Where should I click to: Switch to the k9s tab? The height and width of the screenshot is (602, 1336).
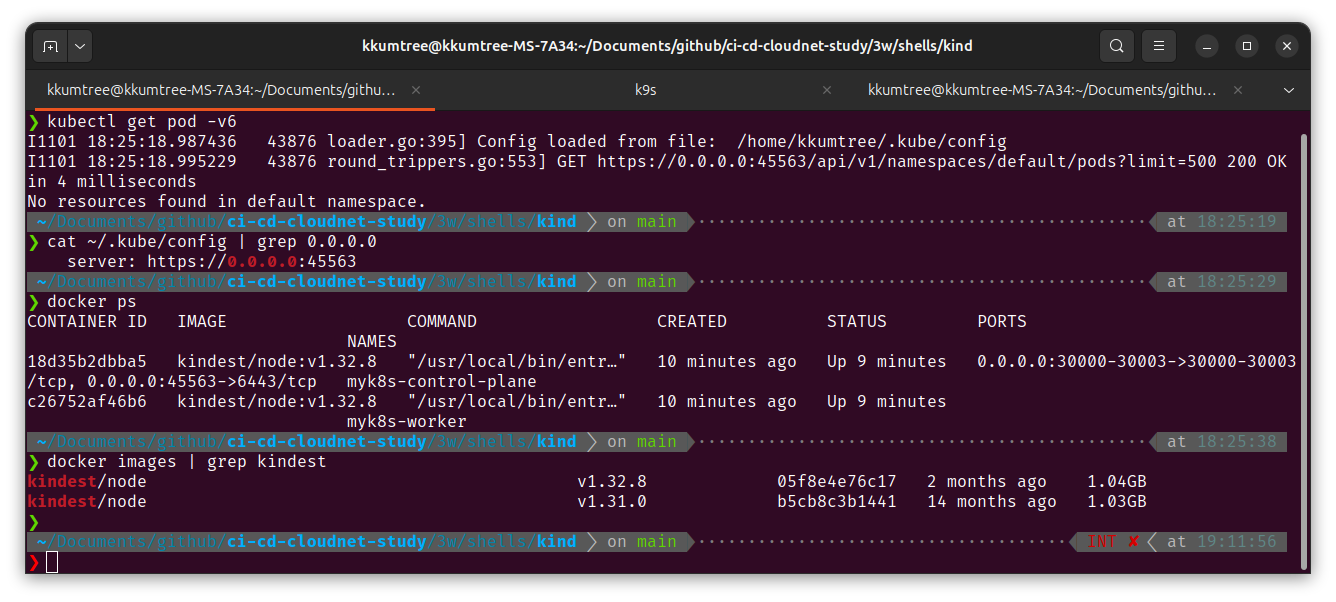click(646, 90)
